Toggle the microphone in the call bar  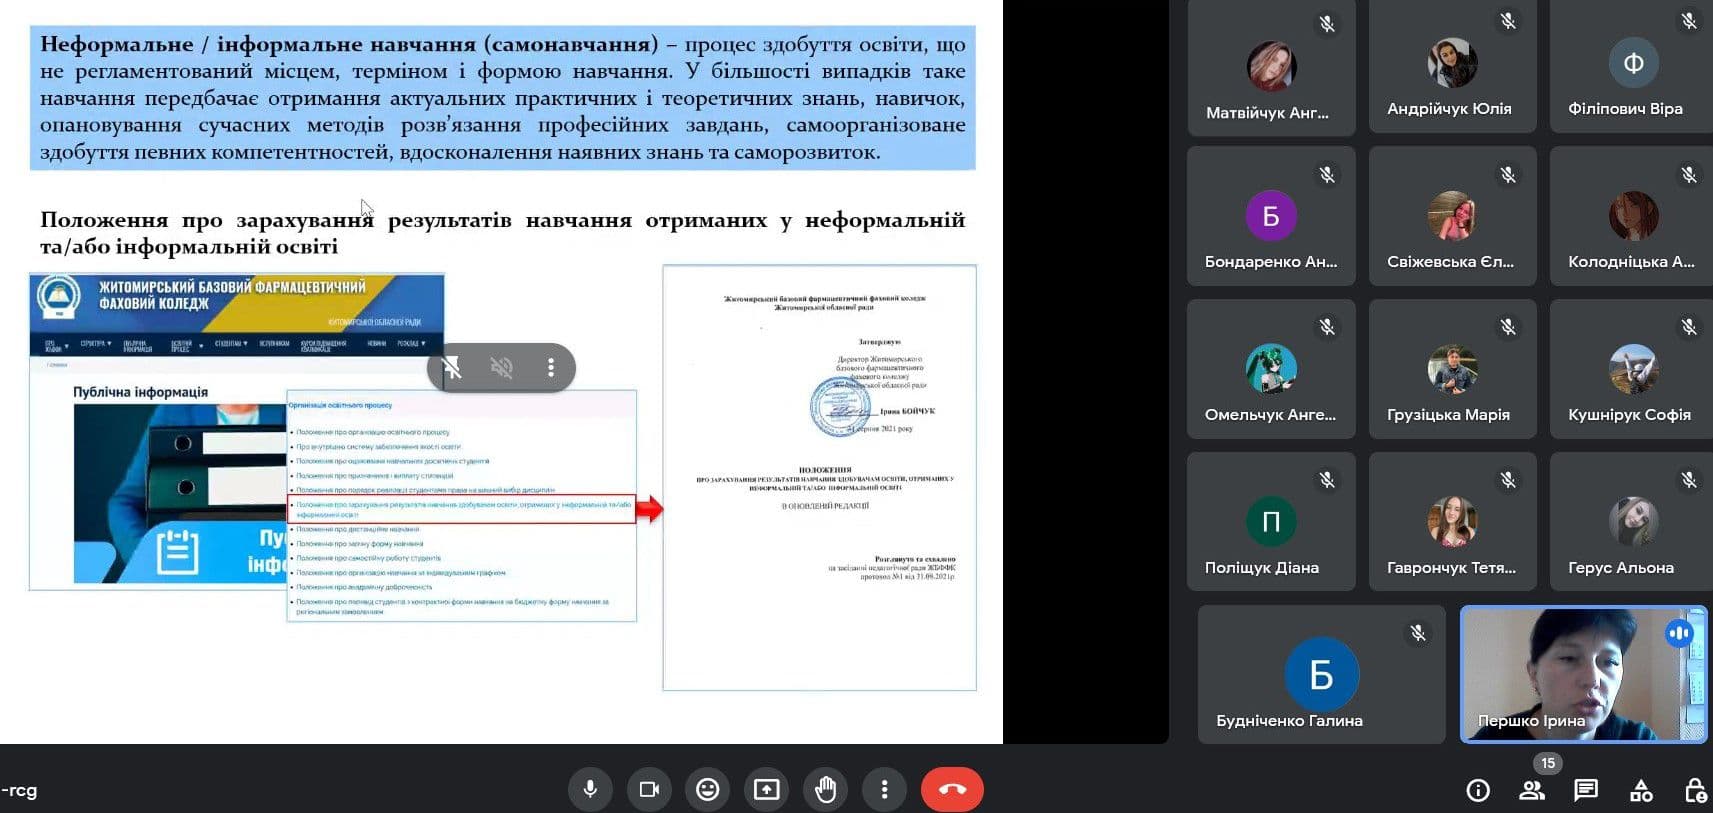click(590, 790)
